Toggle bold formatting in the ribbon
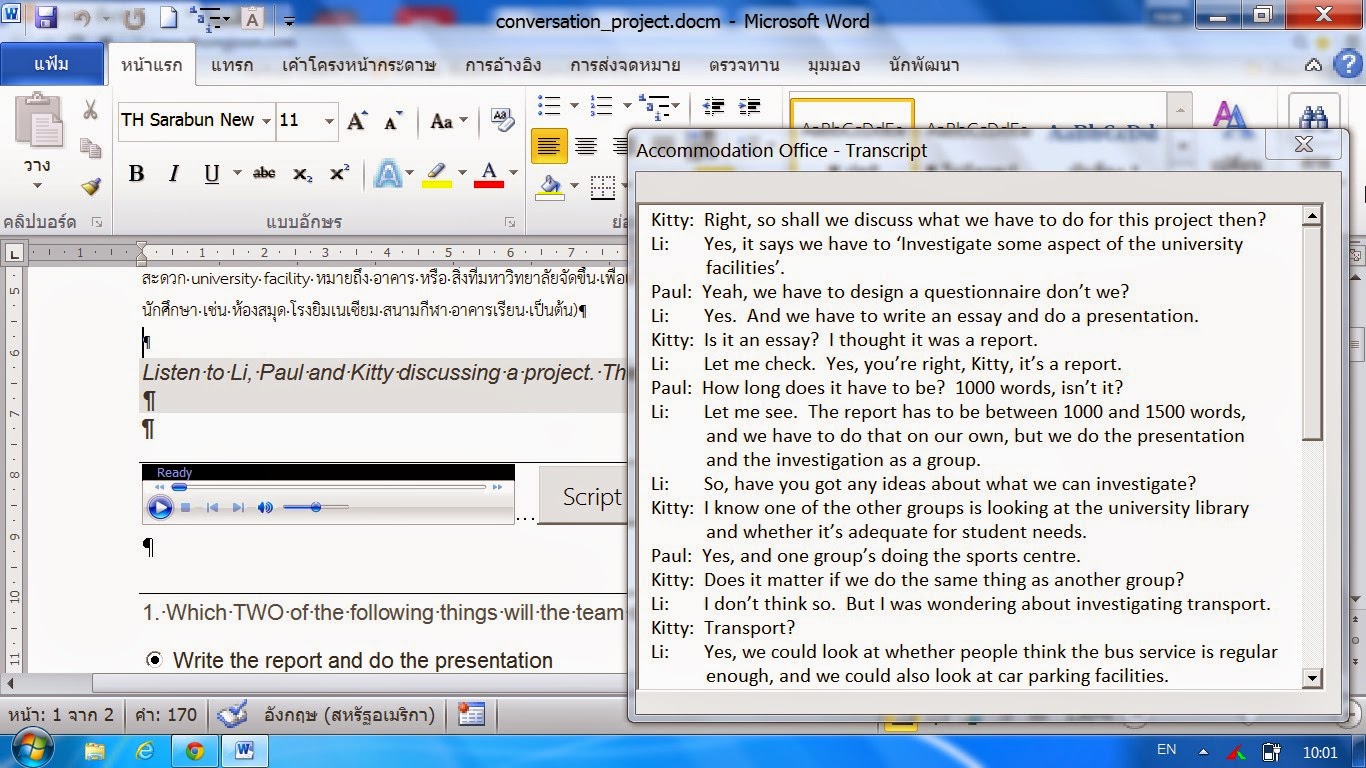Image resolution: width=1366 pixels, height=768 pixels. point(136,173)
